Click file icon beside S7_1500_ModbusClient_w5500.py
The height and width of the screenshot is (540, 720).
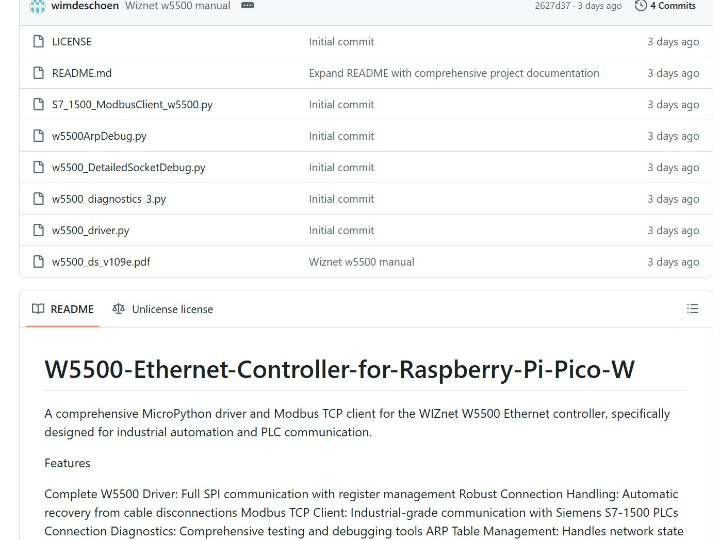(39, 104)
